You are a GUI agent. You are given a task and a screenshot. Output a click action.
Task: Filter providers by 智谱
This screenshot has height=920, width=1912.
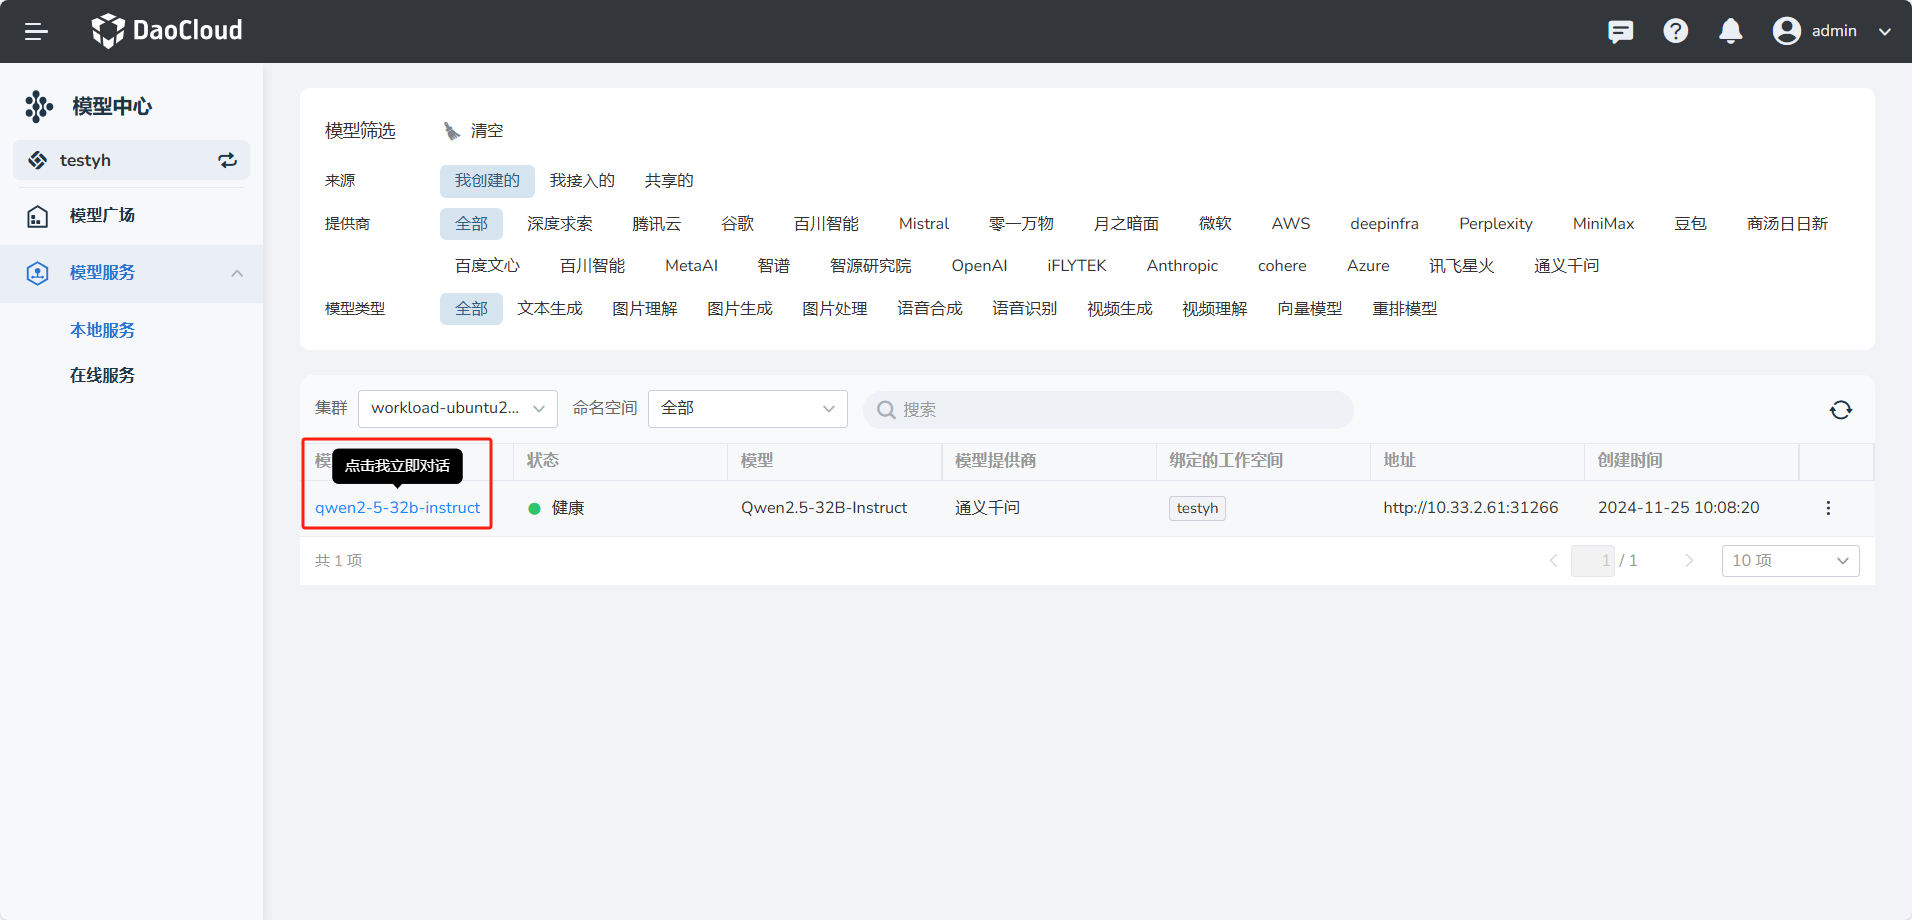coord(774,266)
